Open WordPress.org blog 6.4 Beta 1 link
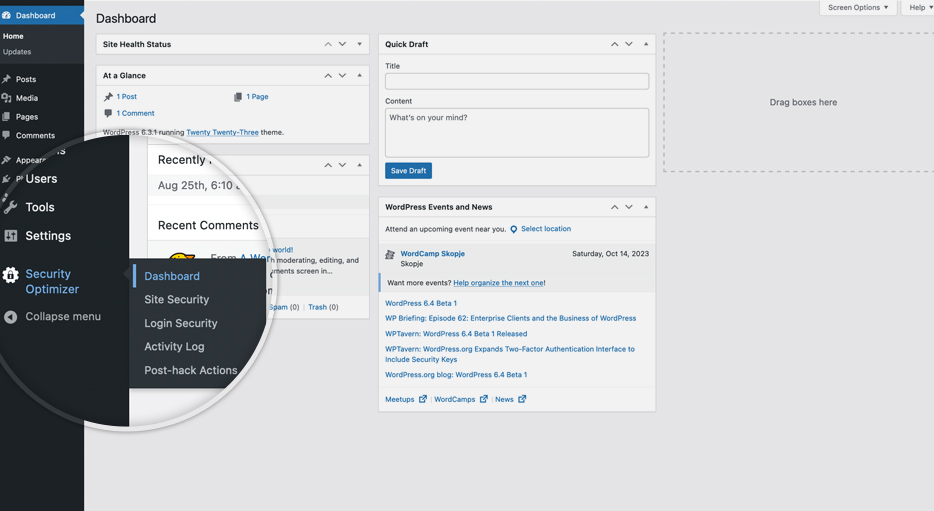The image size is (934, 511). pos(456,375)
